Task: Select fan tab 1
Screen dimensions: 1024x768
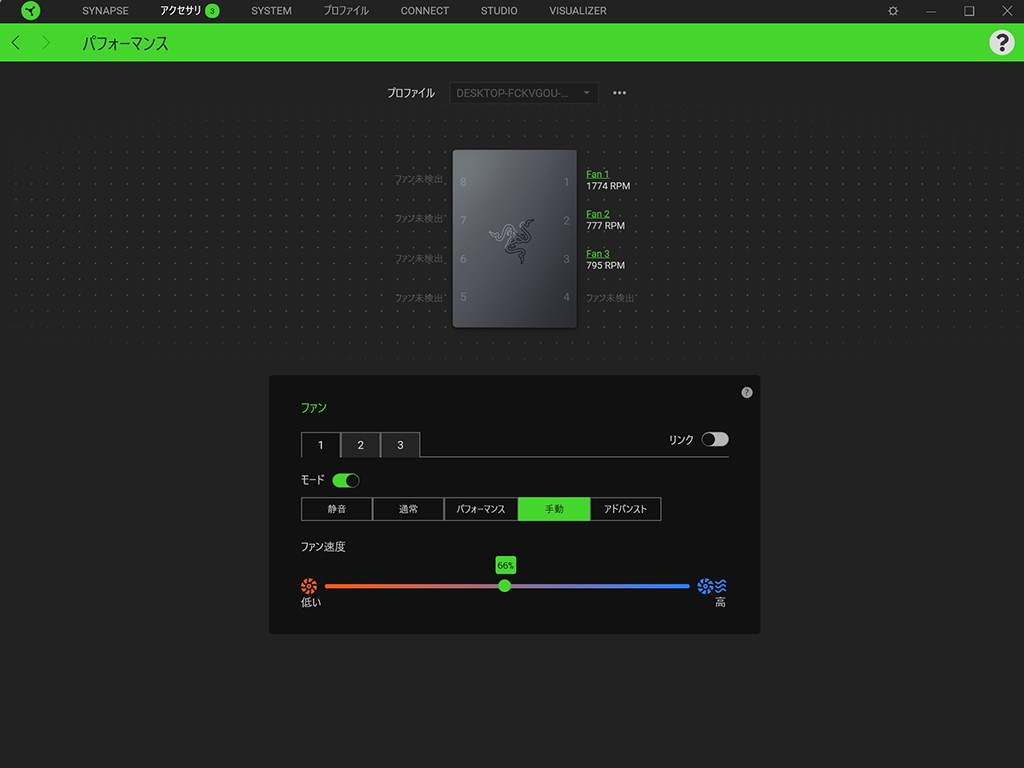Action: 321,445
